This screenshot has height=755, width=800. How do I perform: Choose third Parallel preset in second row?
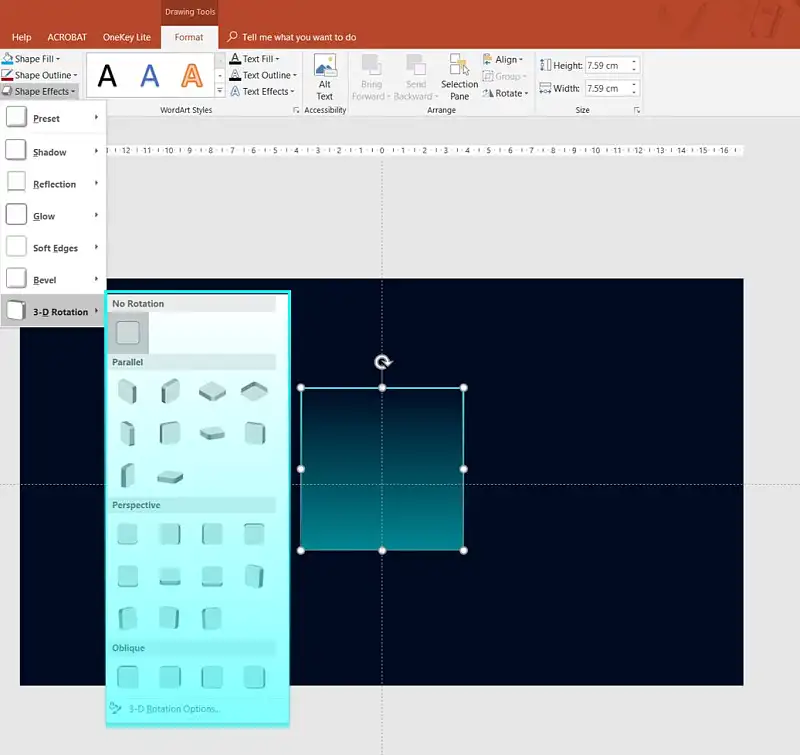point(212,434)
